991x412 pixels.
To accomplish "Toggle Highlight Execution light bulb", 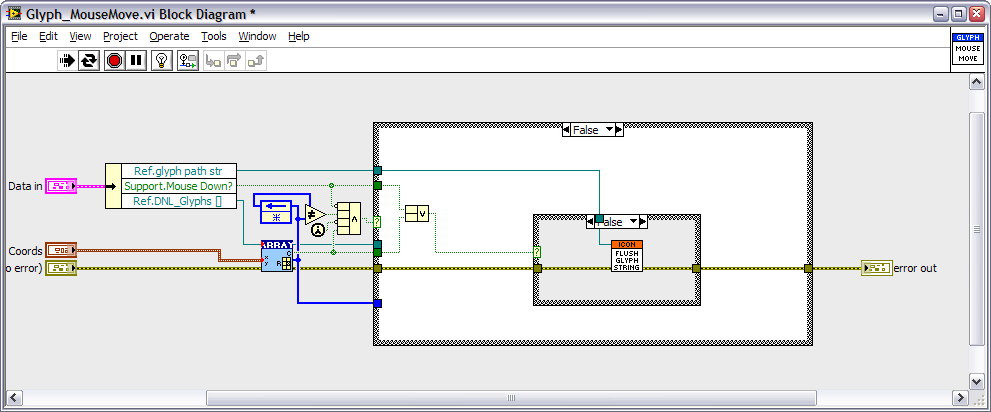I will pos(162,61).
